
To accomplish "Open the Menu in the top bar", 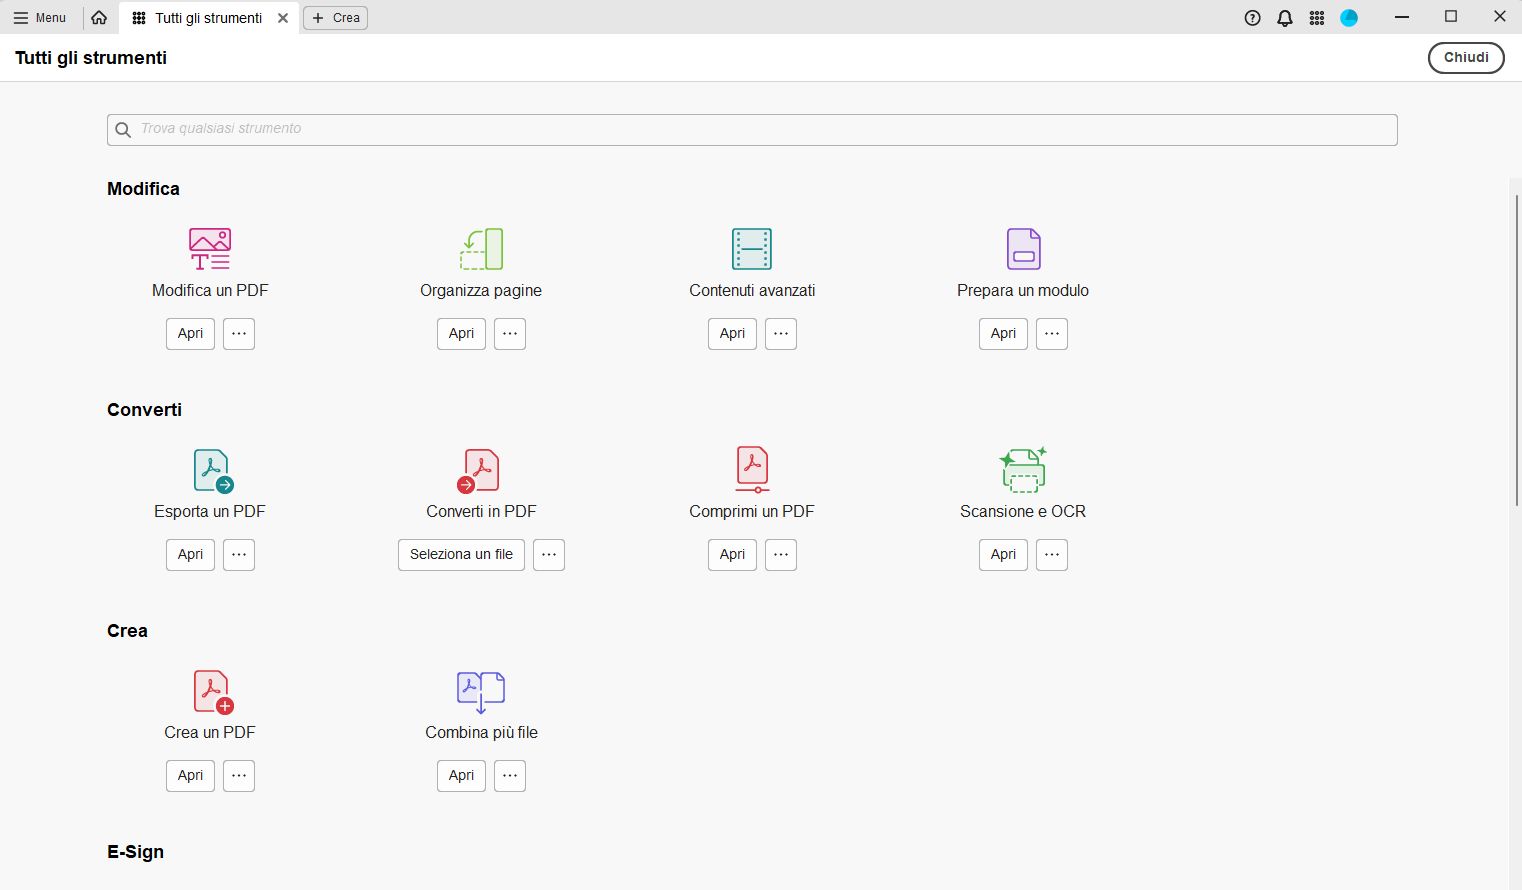I will pyautogui.click(x=41, y=17).
